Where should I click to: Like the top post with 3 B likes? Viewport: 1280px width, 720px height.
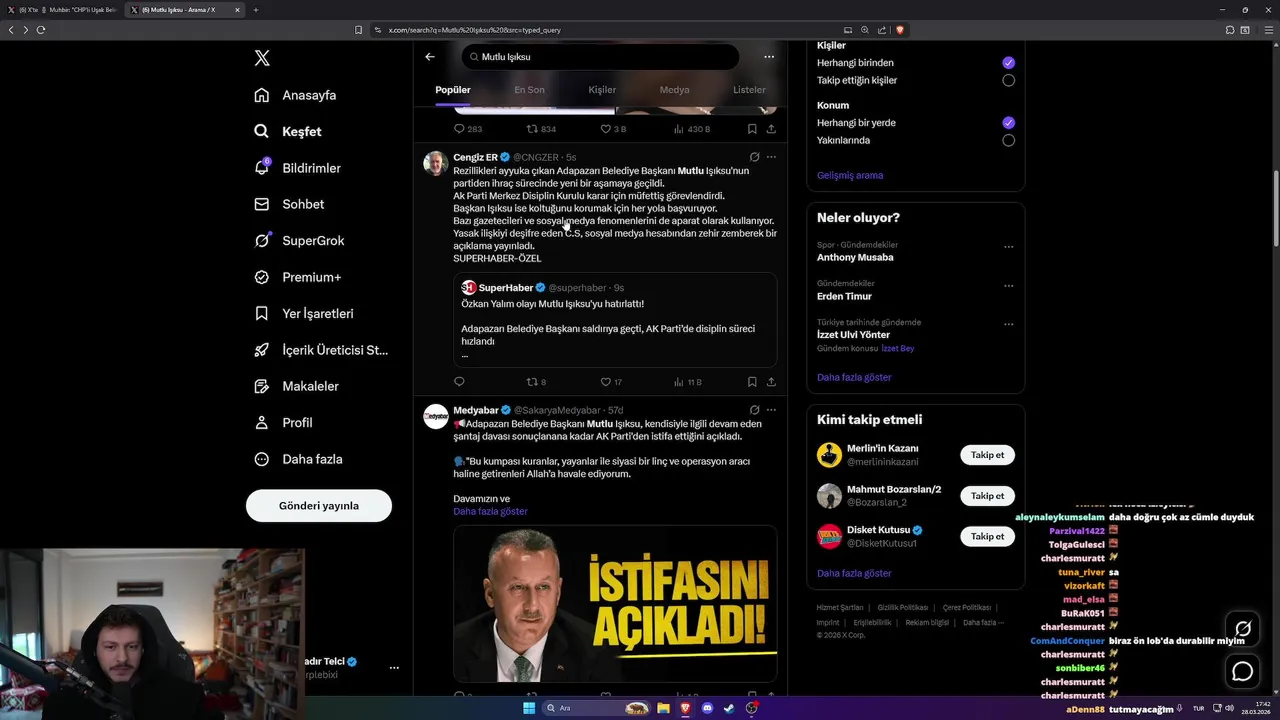pos(613,129)
